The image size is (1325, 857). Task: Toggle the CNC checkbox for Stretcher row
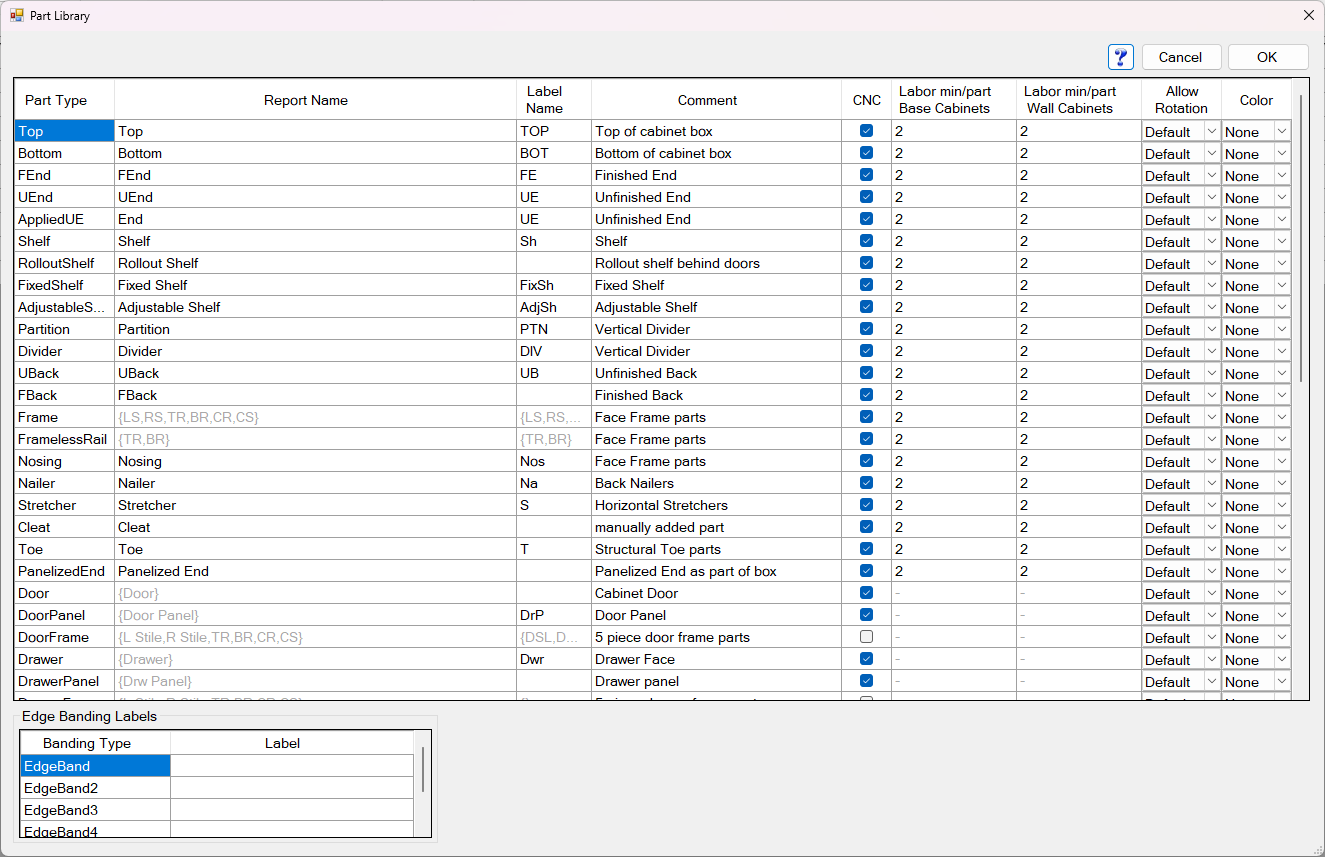click(x=866, y=505)
